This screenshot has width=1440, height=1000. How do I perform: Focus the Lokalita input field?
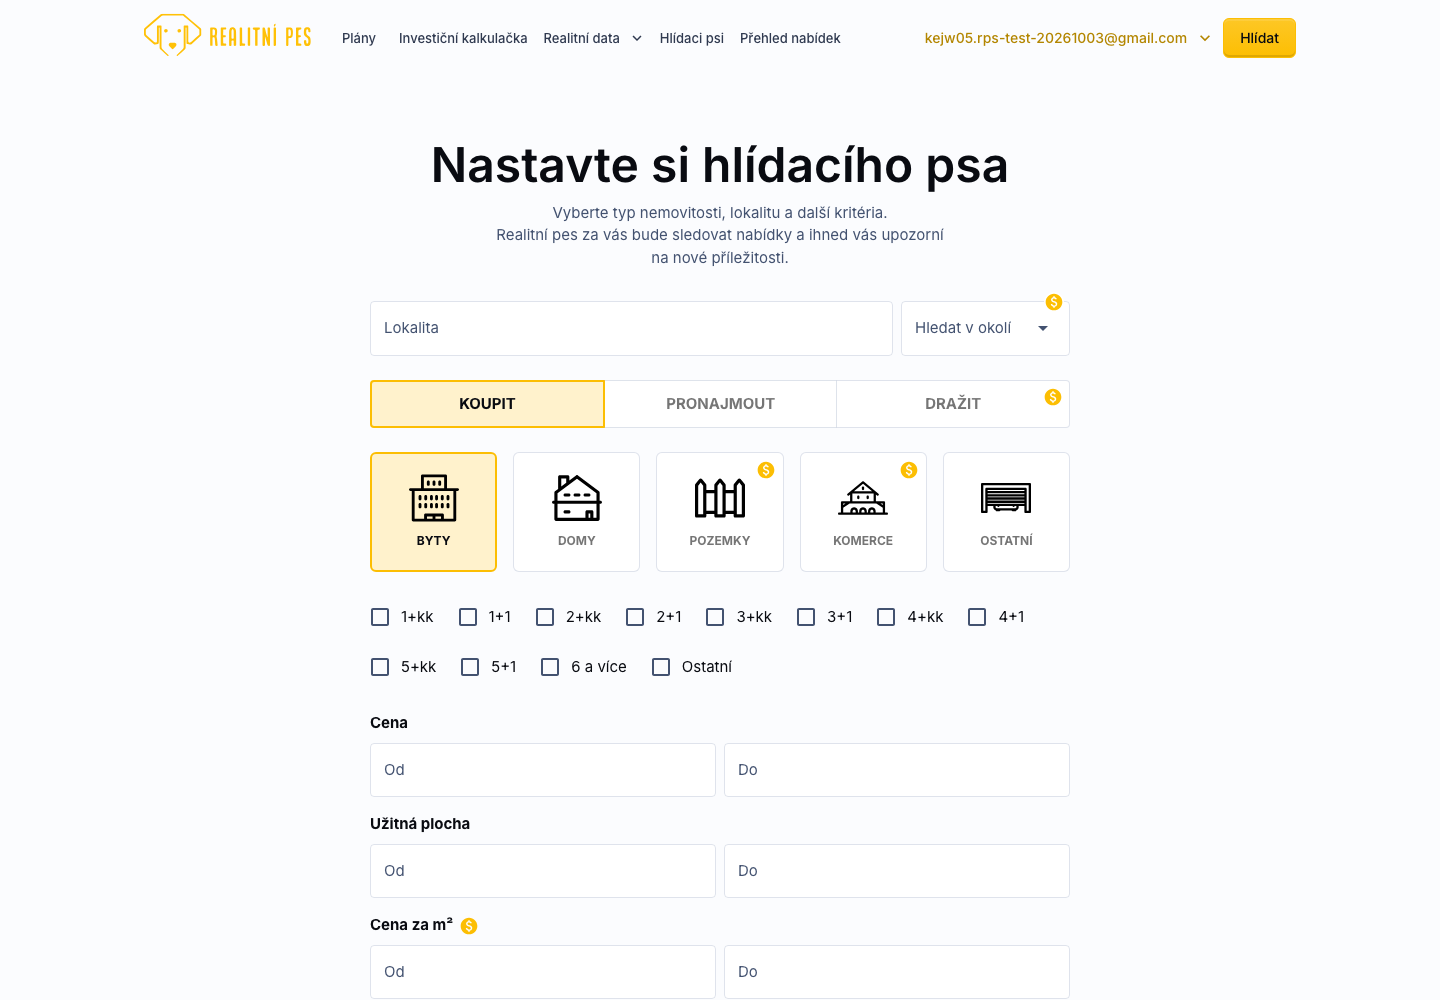631,328
